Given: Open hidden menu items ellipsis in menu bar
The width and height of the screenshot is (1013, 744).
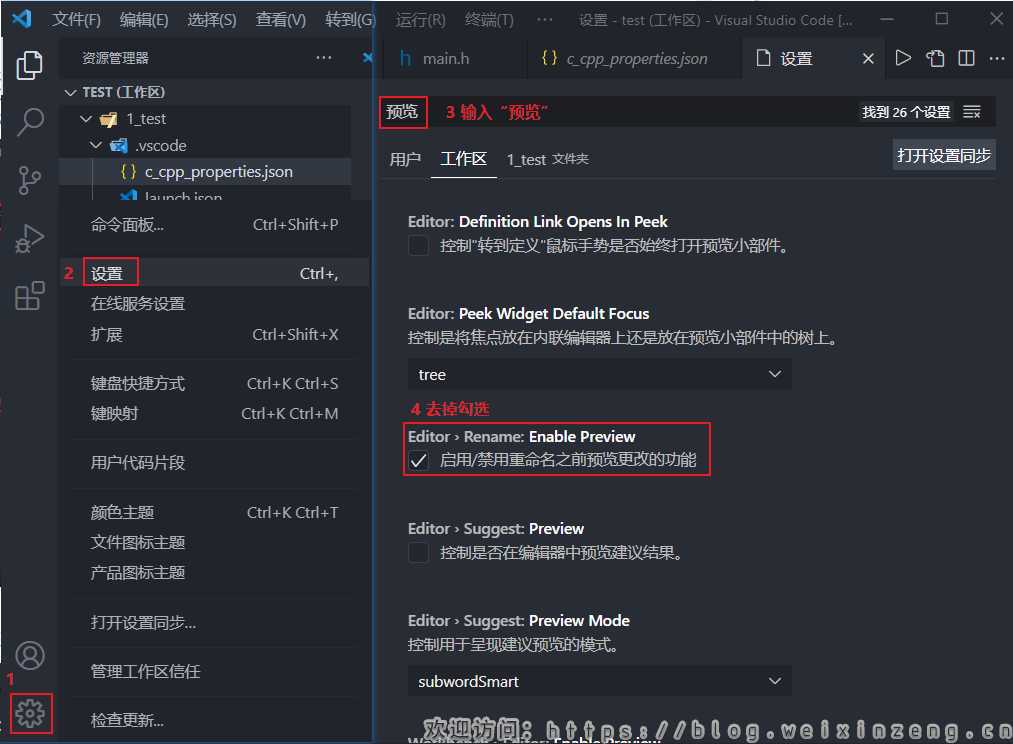Looking at the screenshot, I should coord(545,19).
